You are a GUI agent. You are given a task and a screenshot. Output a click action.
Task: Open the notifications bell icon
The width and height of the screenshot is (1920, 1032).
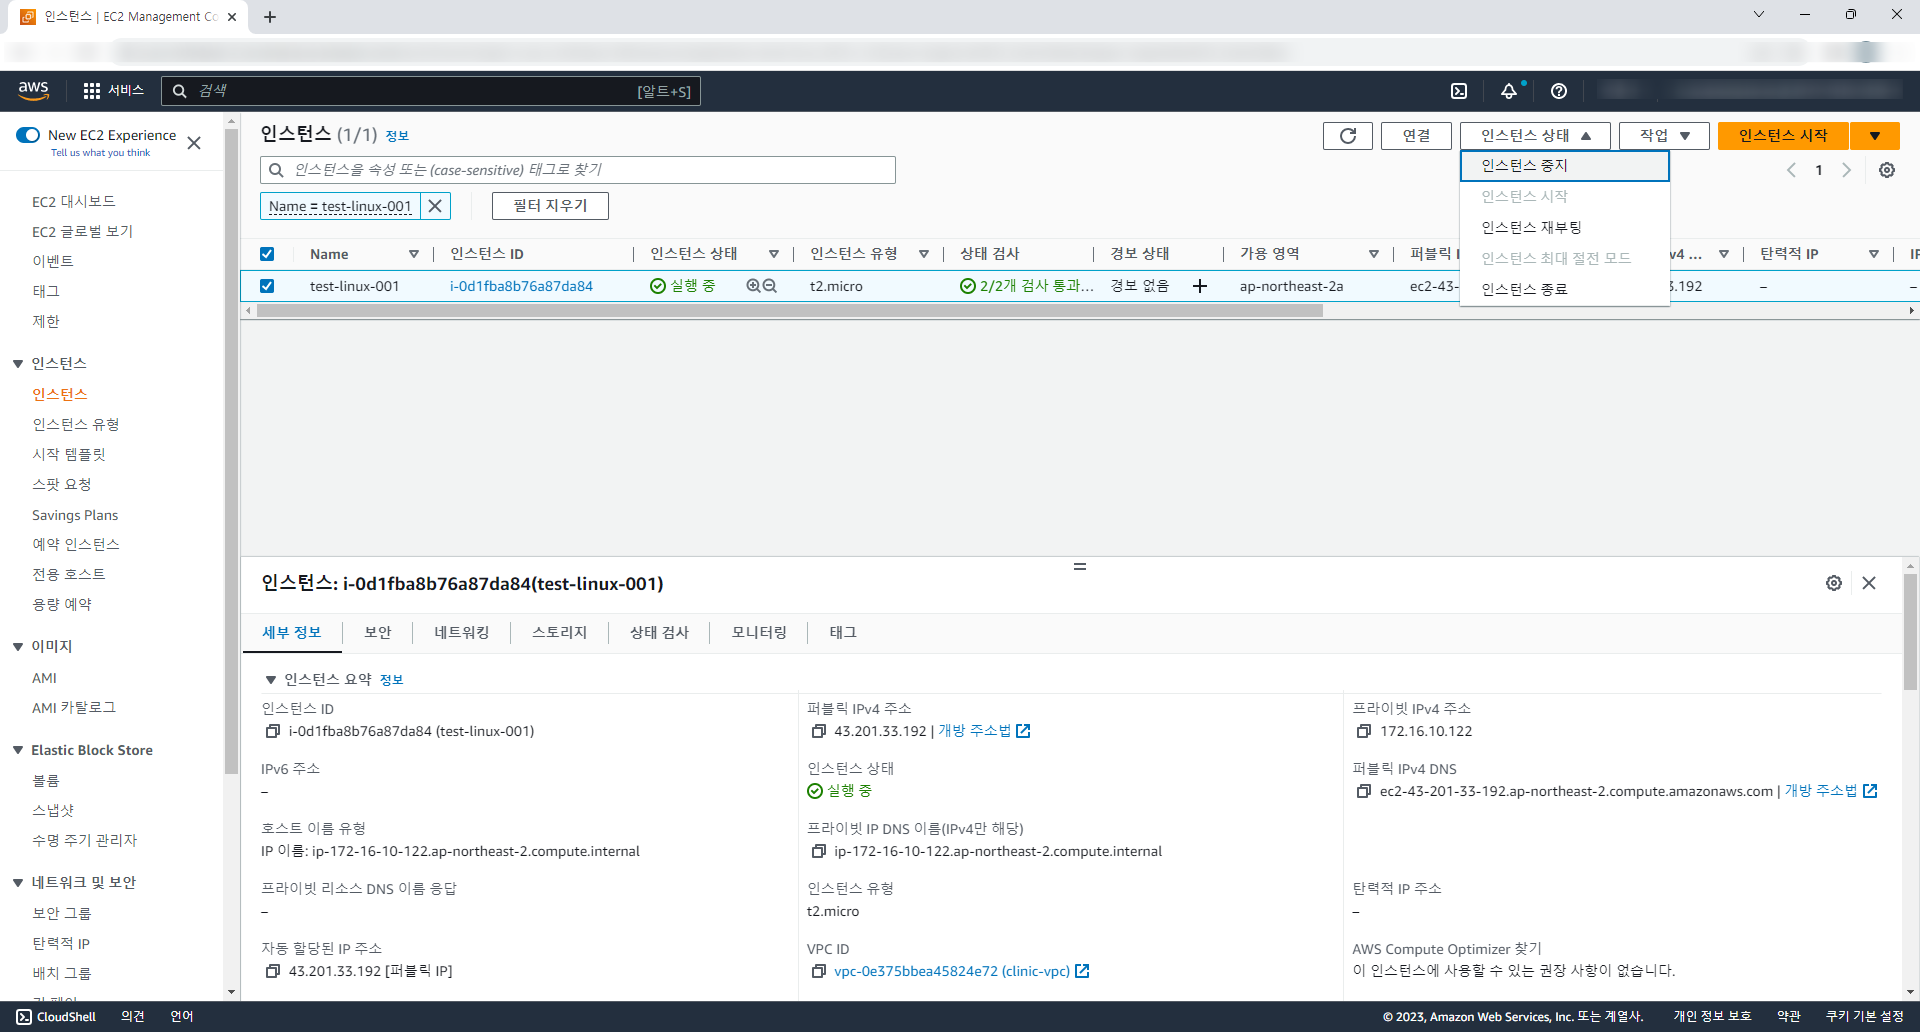click(1509, 91)
